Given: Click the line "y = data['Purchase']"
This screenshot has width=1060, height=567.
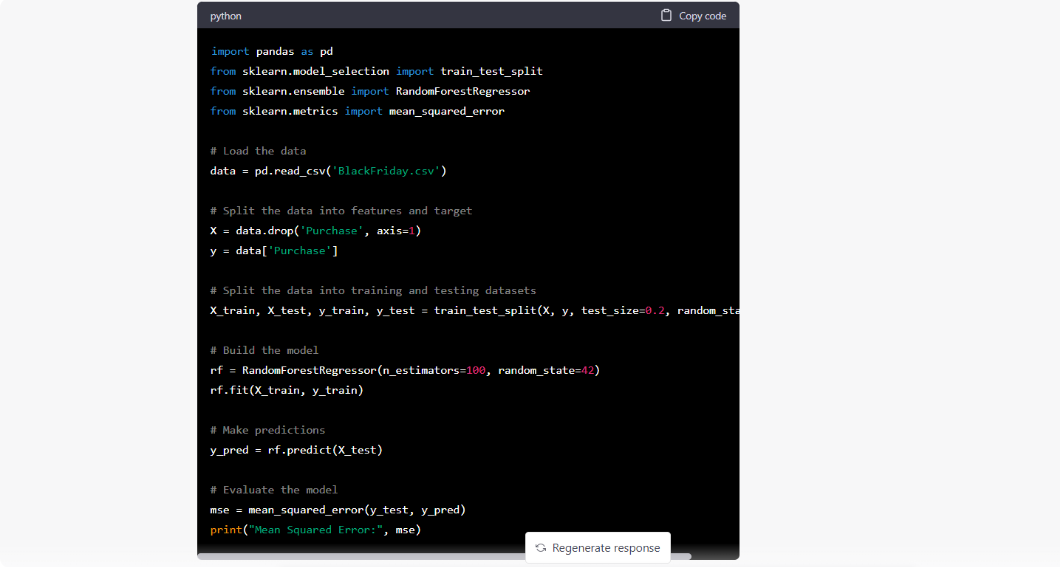Looking at the screenshot, I should [x=274, y=251].
